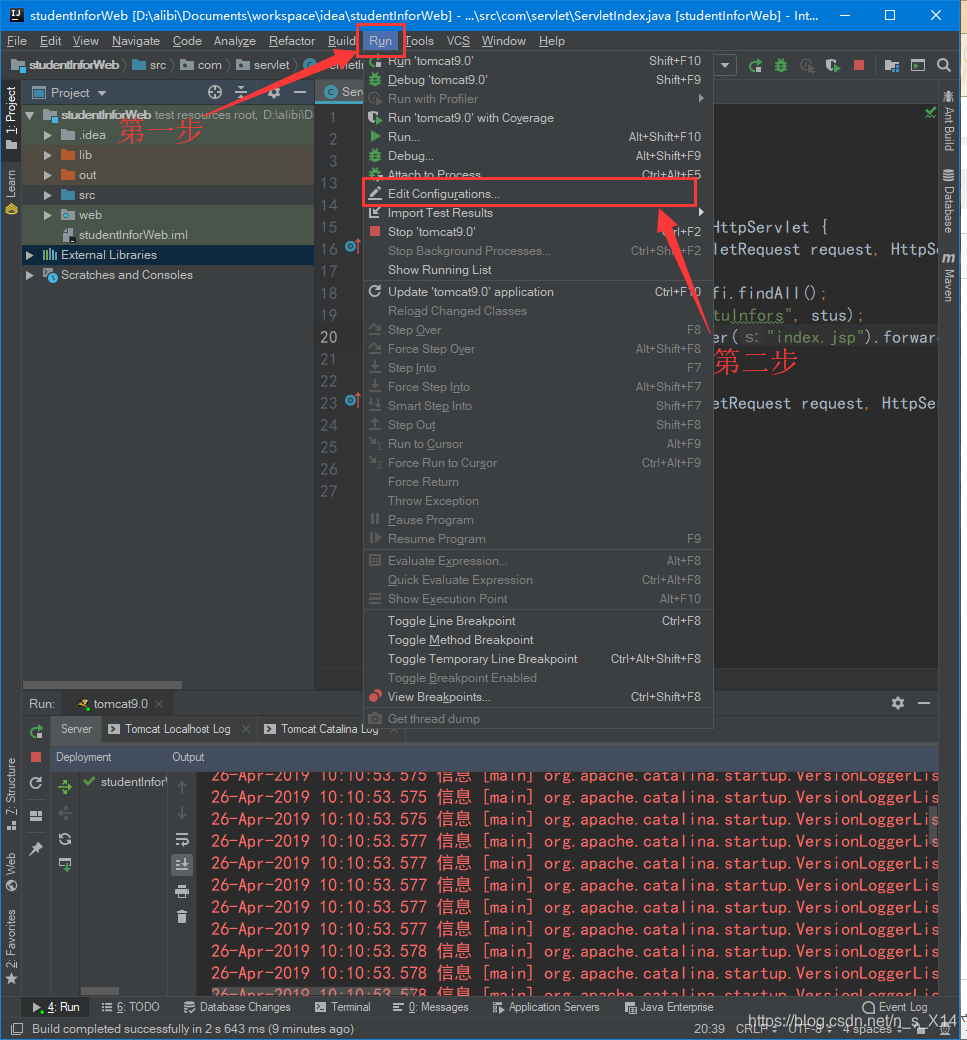Click rerun tomcat icon in Run panel
Screen dimensions: 967x1040
coord(36,732)
